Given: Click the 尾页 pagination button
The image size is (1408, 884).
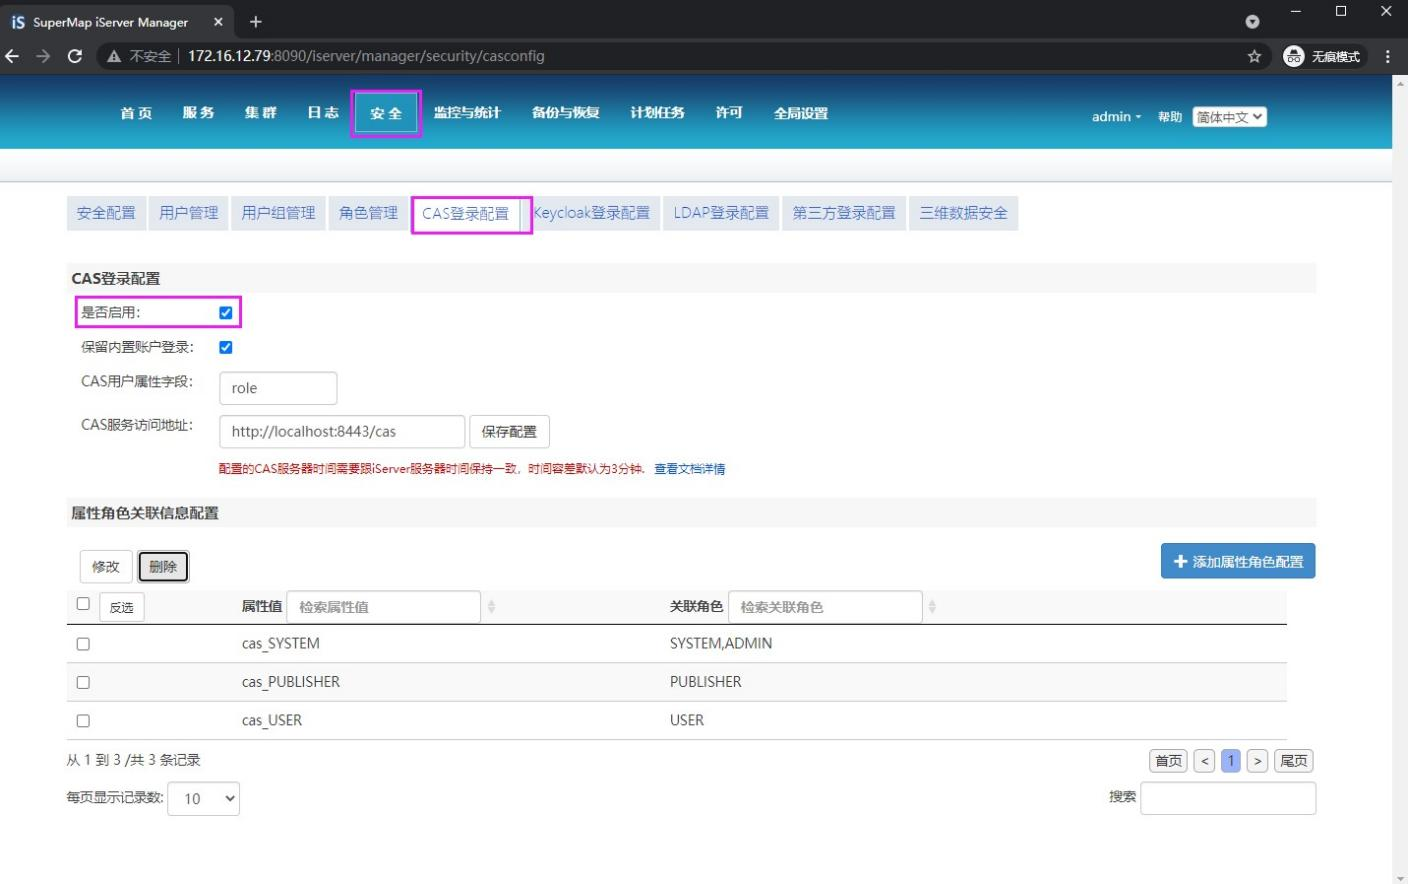Looking at the screenshot, I should 1294,761.
